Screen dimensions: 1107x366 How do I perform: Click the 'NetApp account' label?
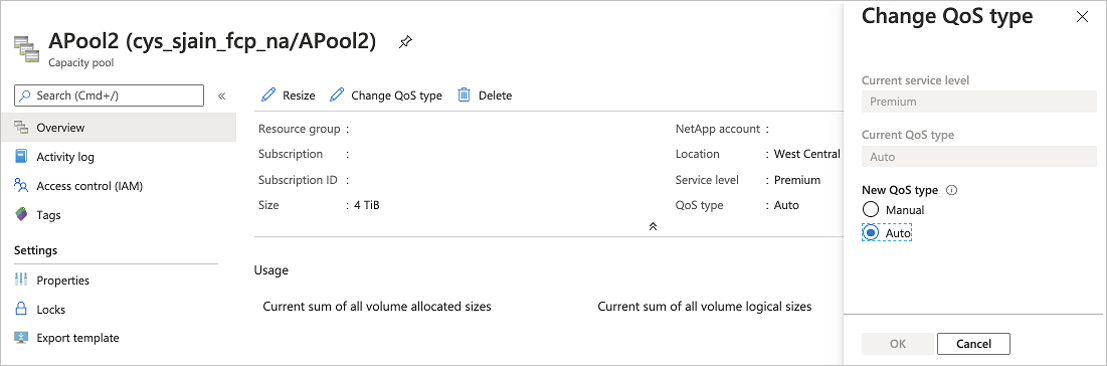(x=717, y=129)
